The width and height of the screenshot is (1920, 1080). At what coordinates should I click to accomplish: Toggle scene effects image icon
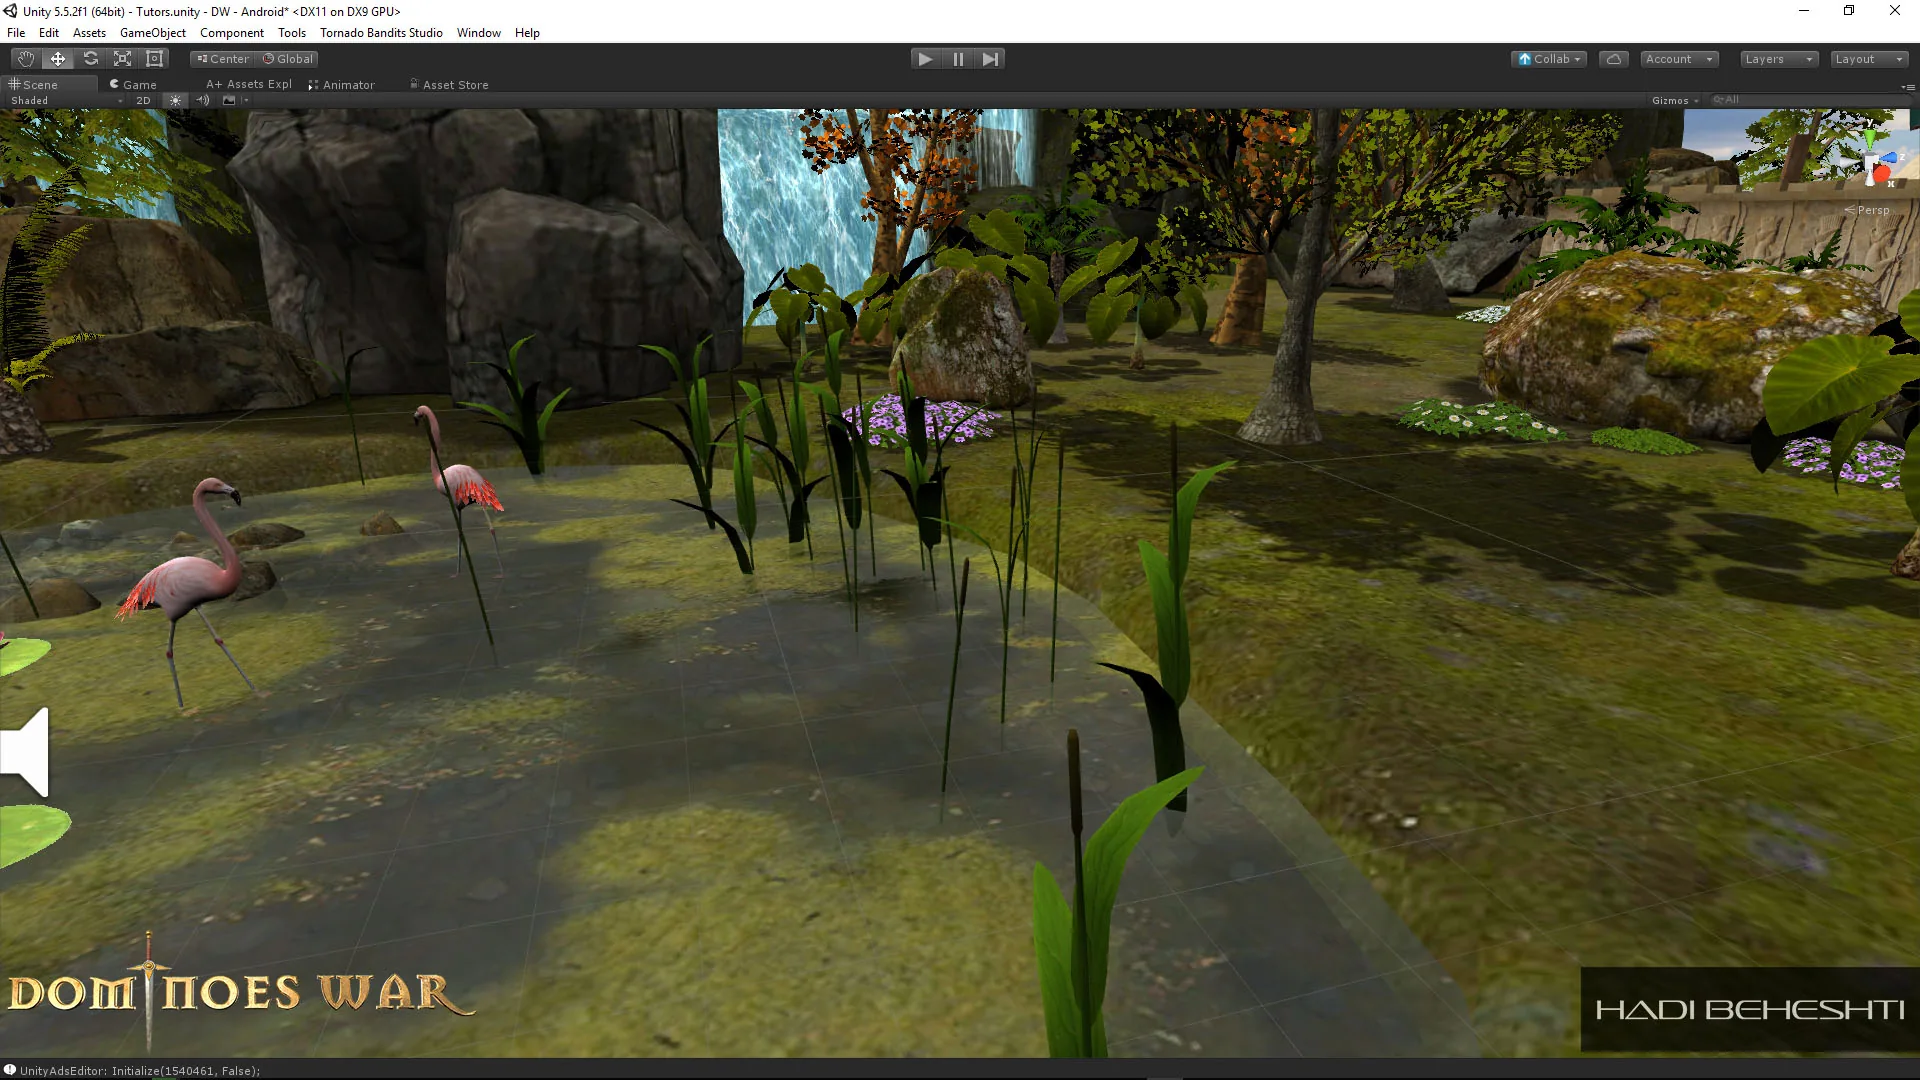point(229,100)
